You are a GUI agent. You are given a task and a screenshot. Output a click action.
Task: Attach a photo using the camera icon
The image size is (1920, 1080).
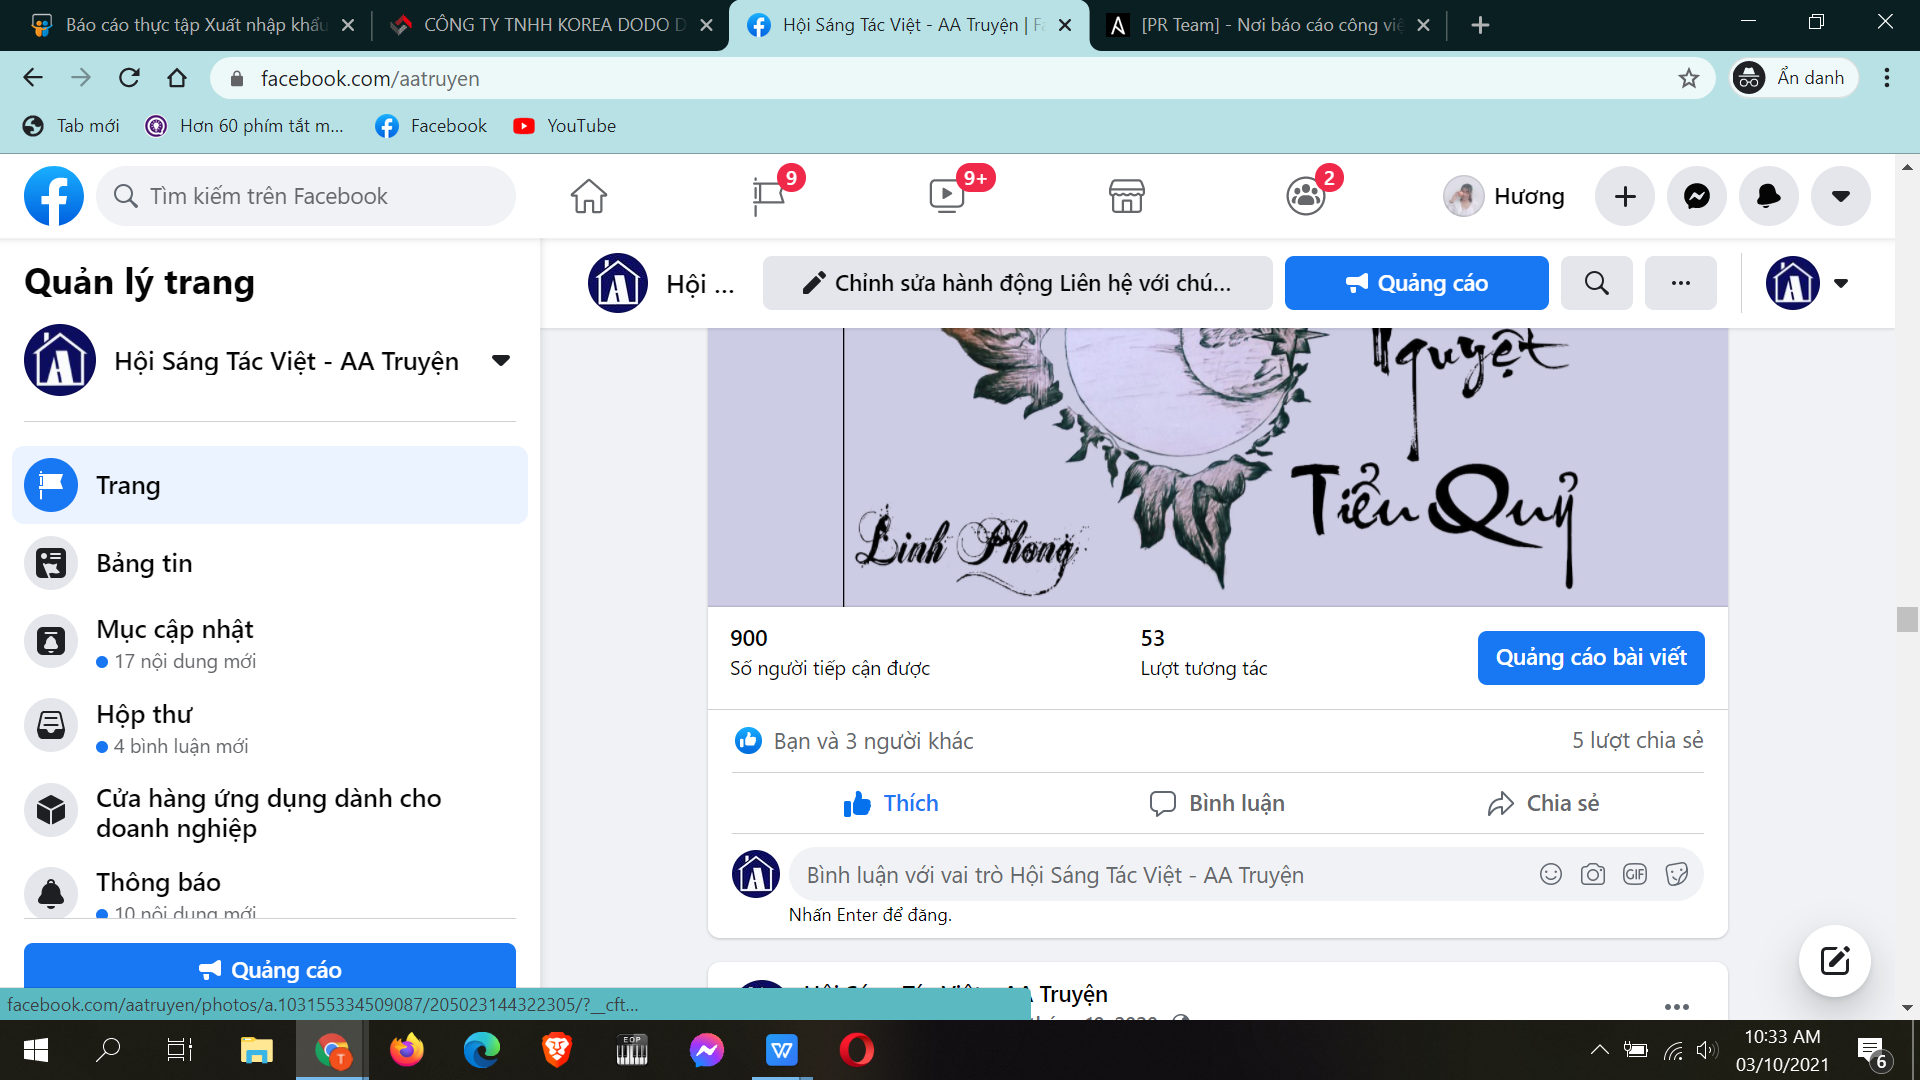point(1593,875)
